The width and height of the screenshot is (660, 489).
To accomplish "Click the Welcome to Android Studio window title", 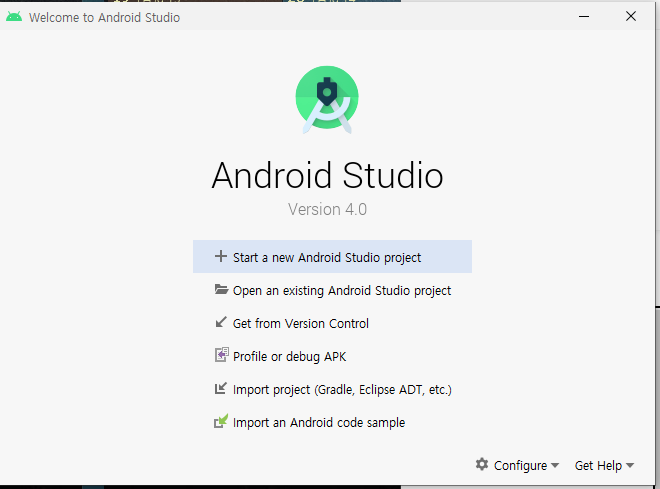I will point(104,17).
